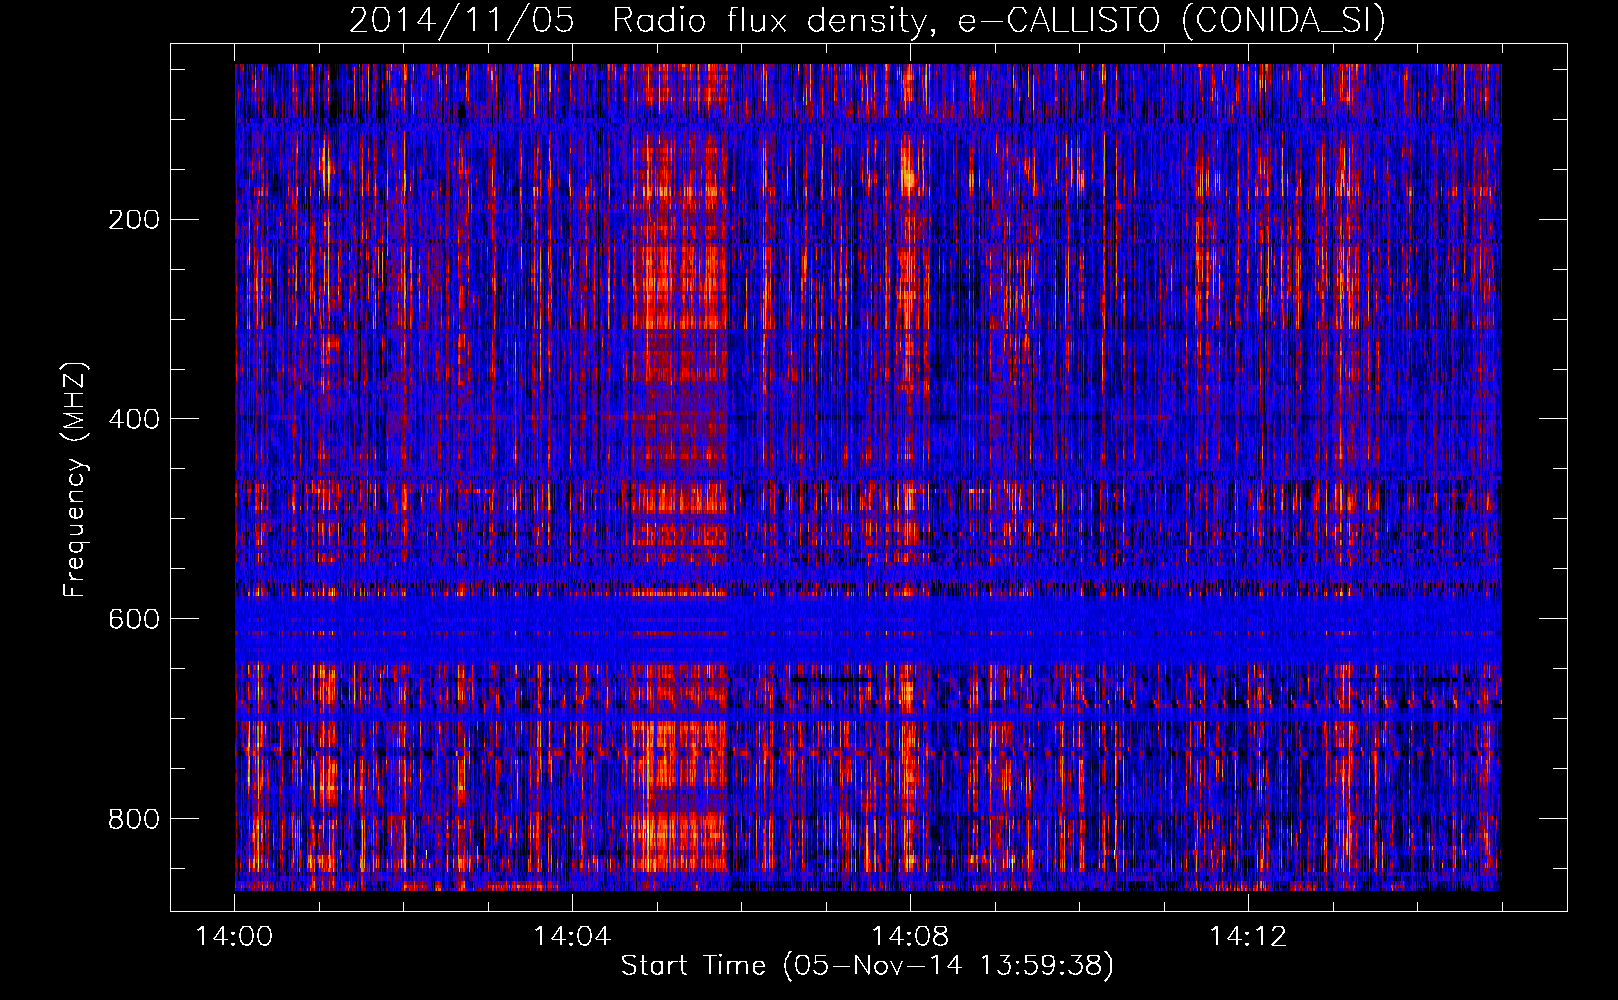Screen dimensions: 1618x1000
Task: Click the 600 frequency tick label
Action: (133, 618)
